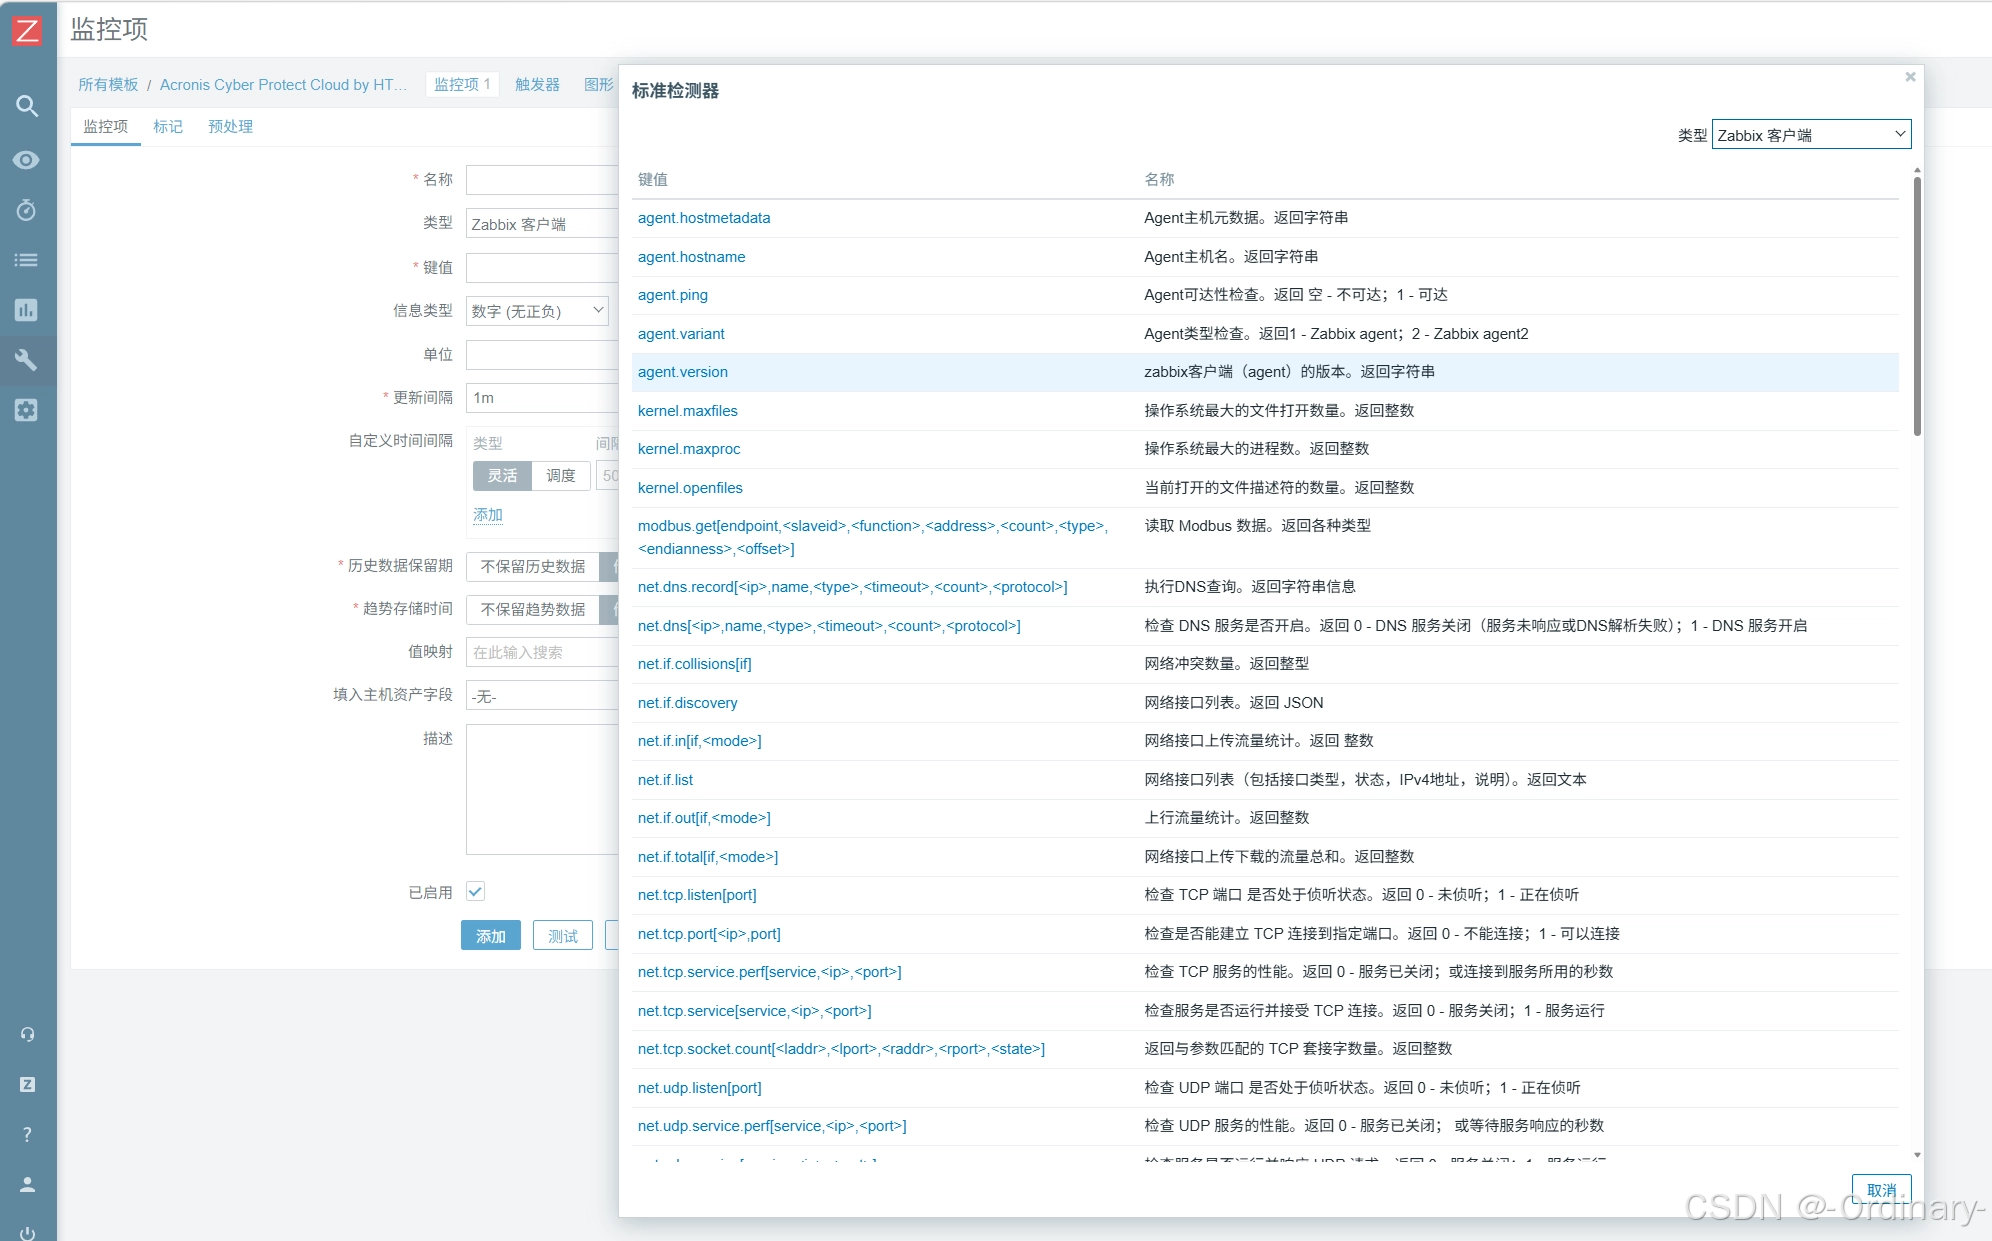
Task: Open the Inventory list icon
Action: [27, 260]
